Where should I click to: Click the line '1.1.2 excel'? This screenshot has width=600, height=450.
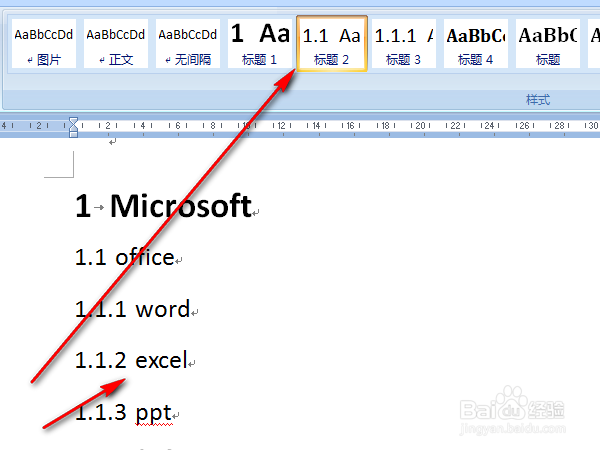click(131, 360)
